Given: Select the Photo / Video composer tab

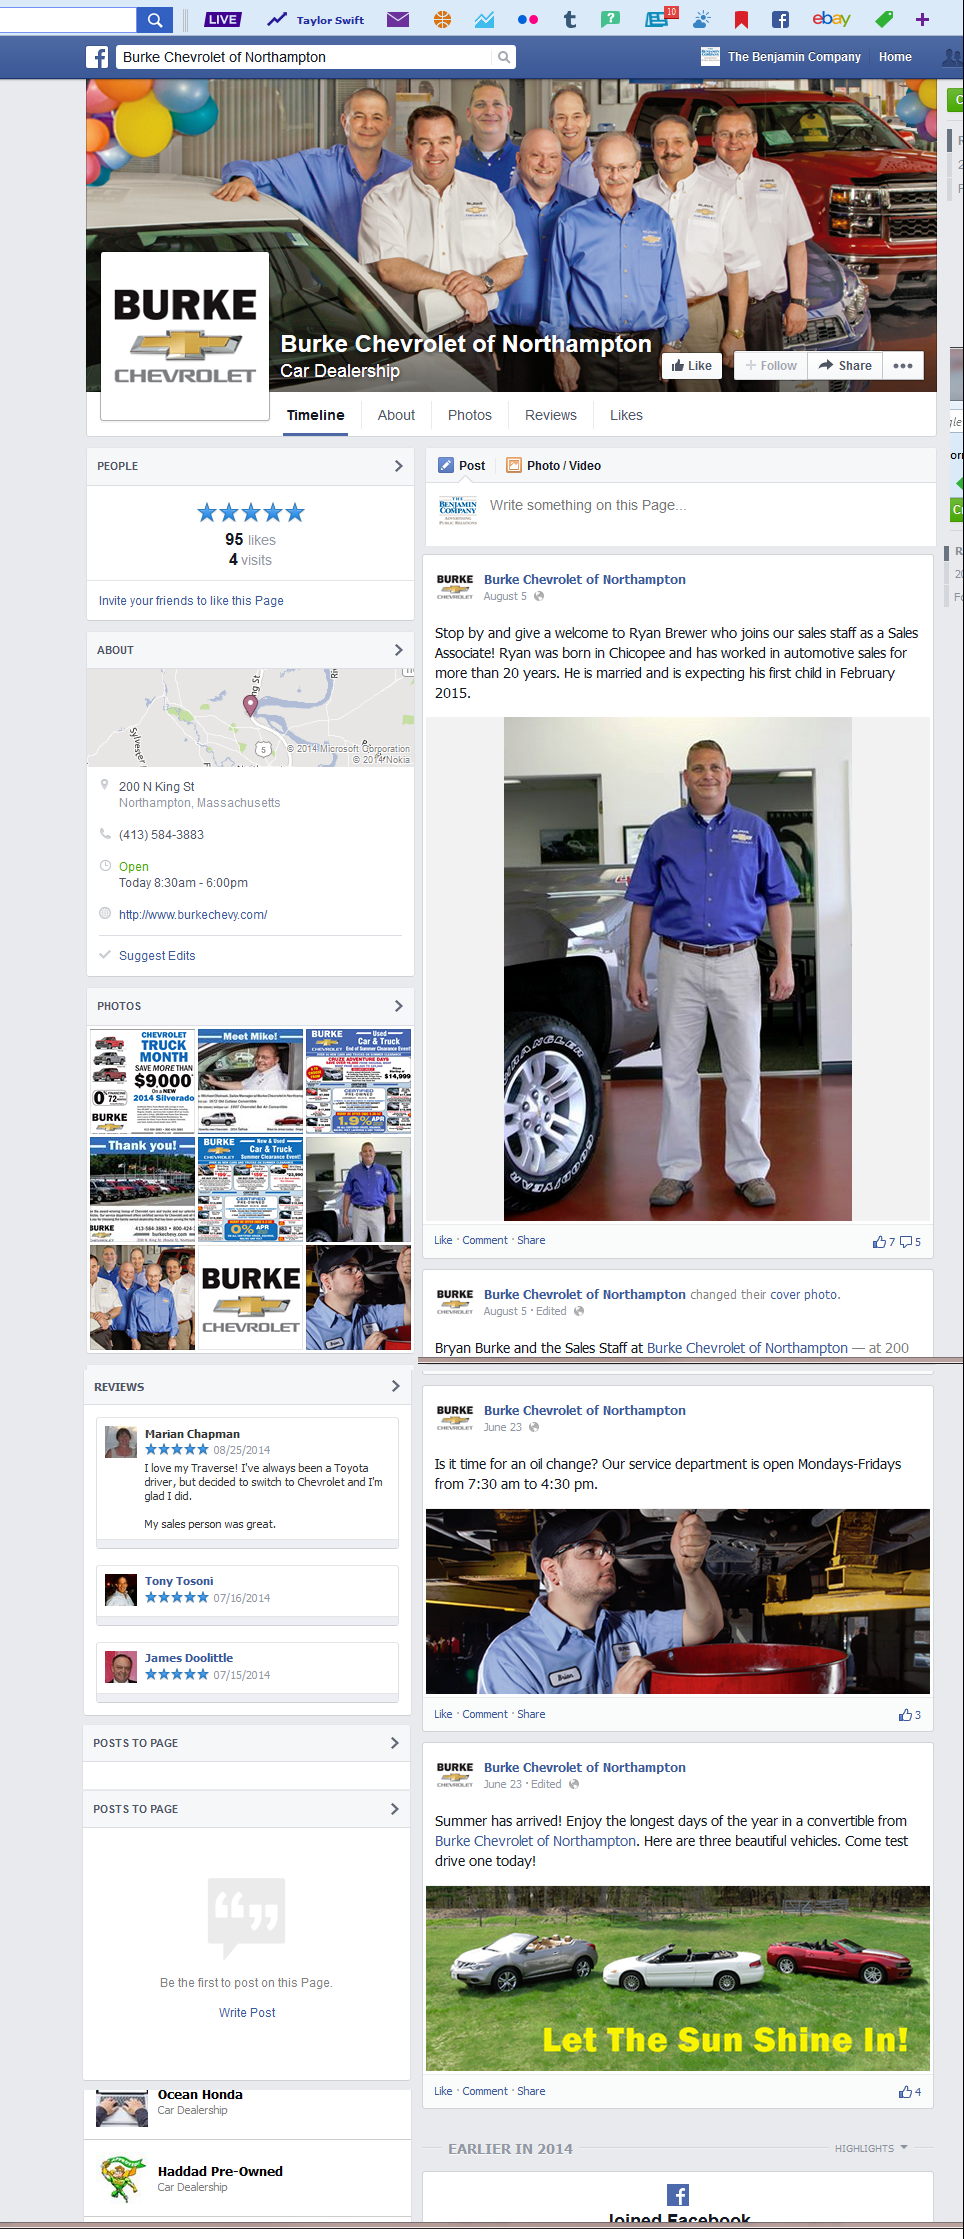Looking at the screenshot, I should tap(554, 466).
